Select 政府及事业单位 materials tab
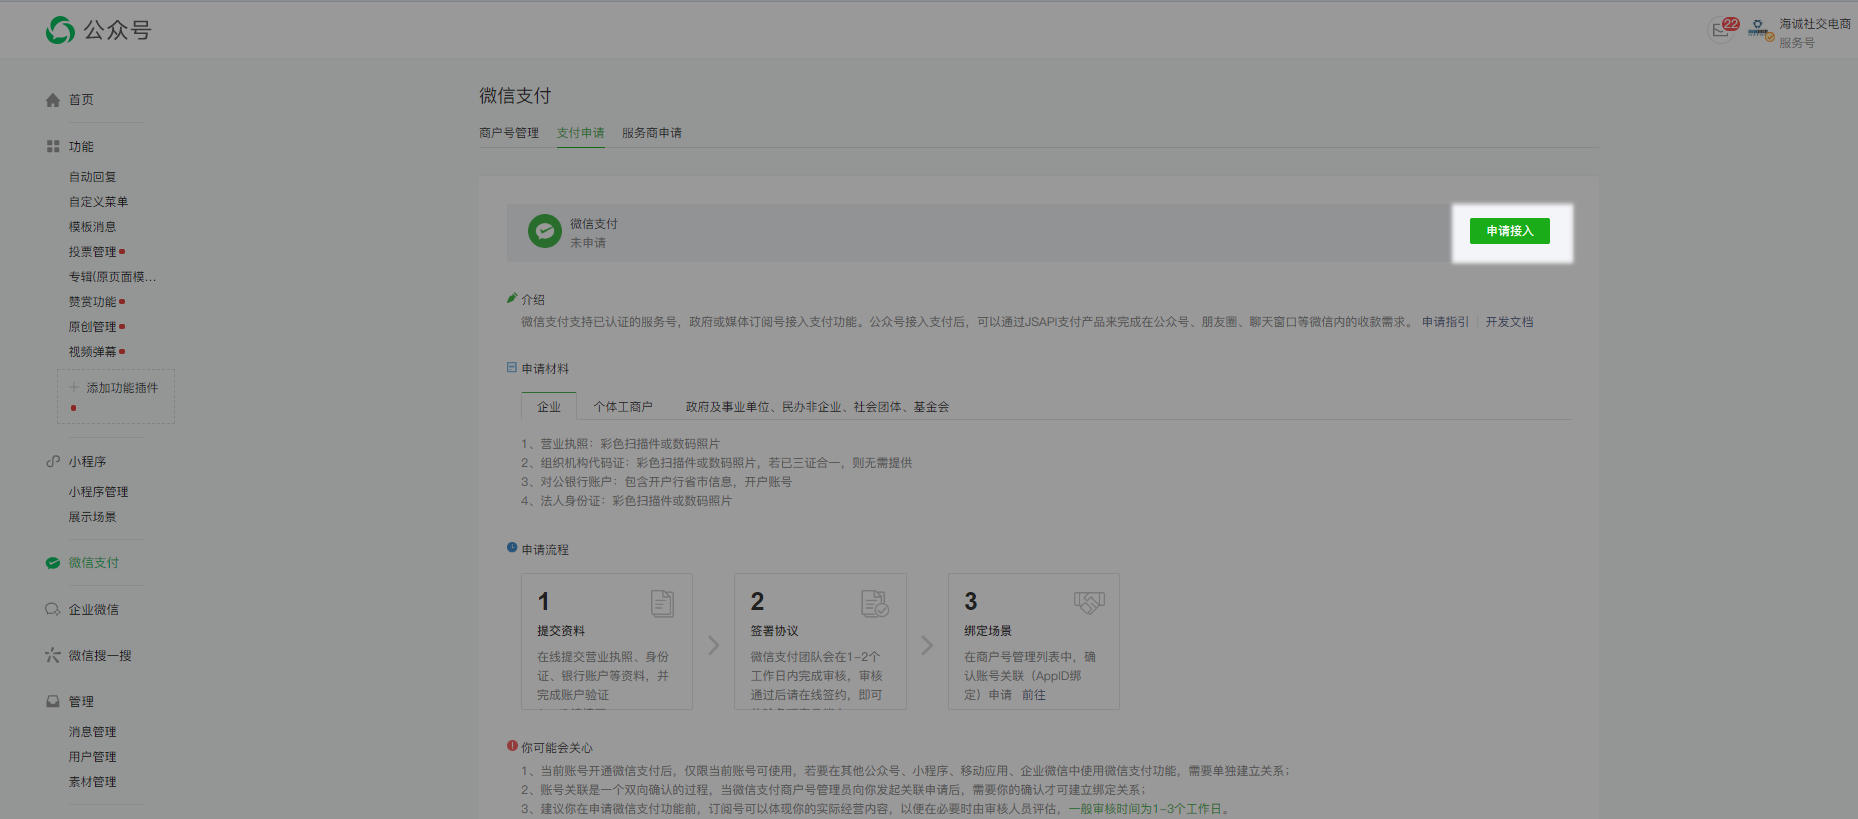1858x819 pixels. tap(817, 407)
